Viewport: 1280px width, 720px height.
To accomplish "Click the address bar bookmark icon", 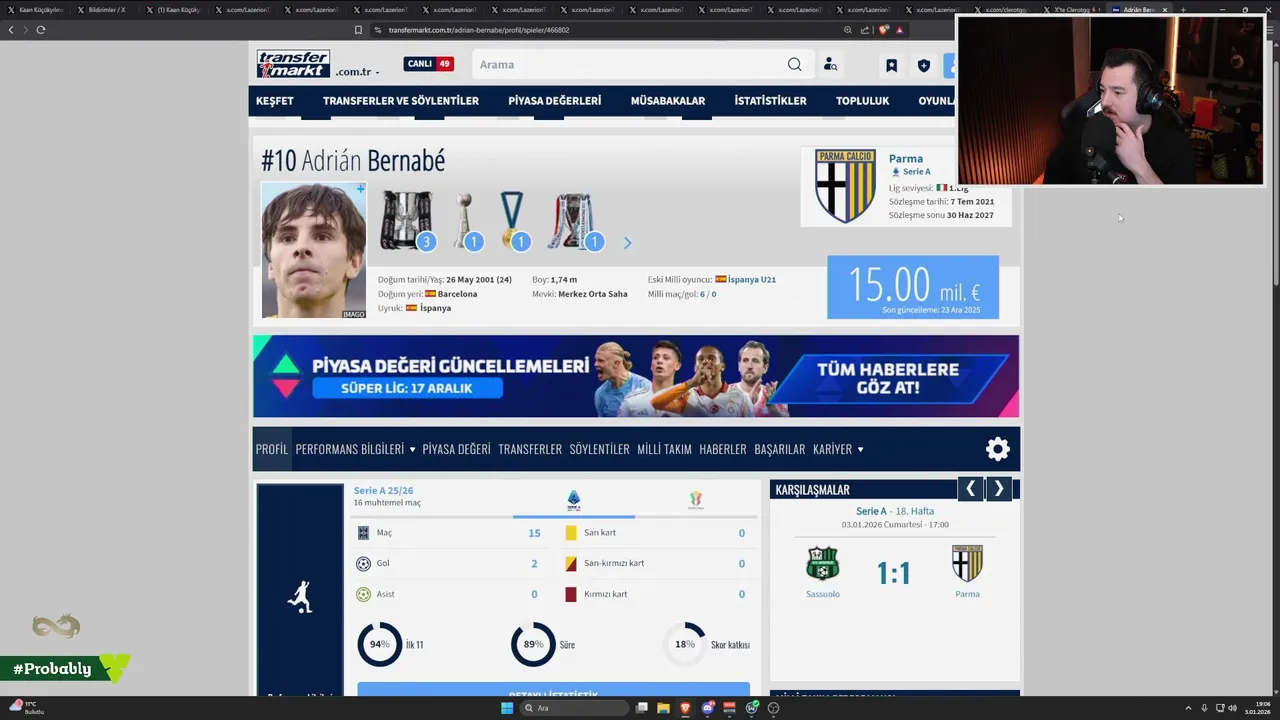I will coord(358,30).
